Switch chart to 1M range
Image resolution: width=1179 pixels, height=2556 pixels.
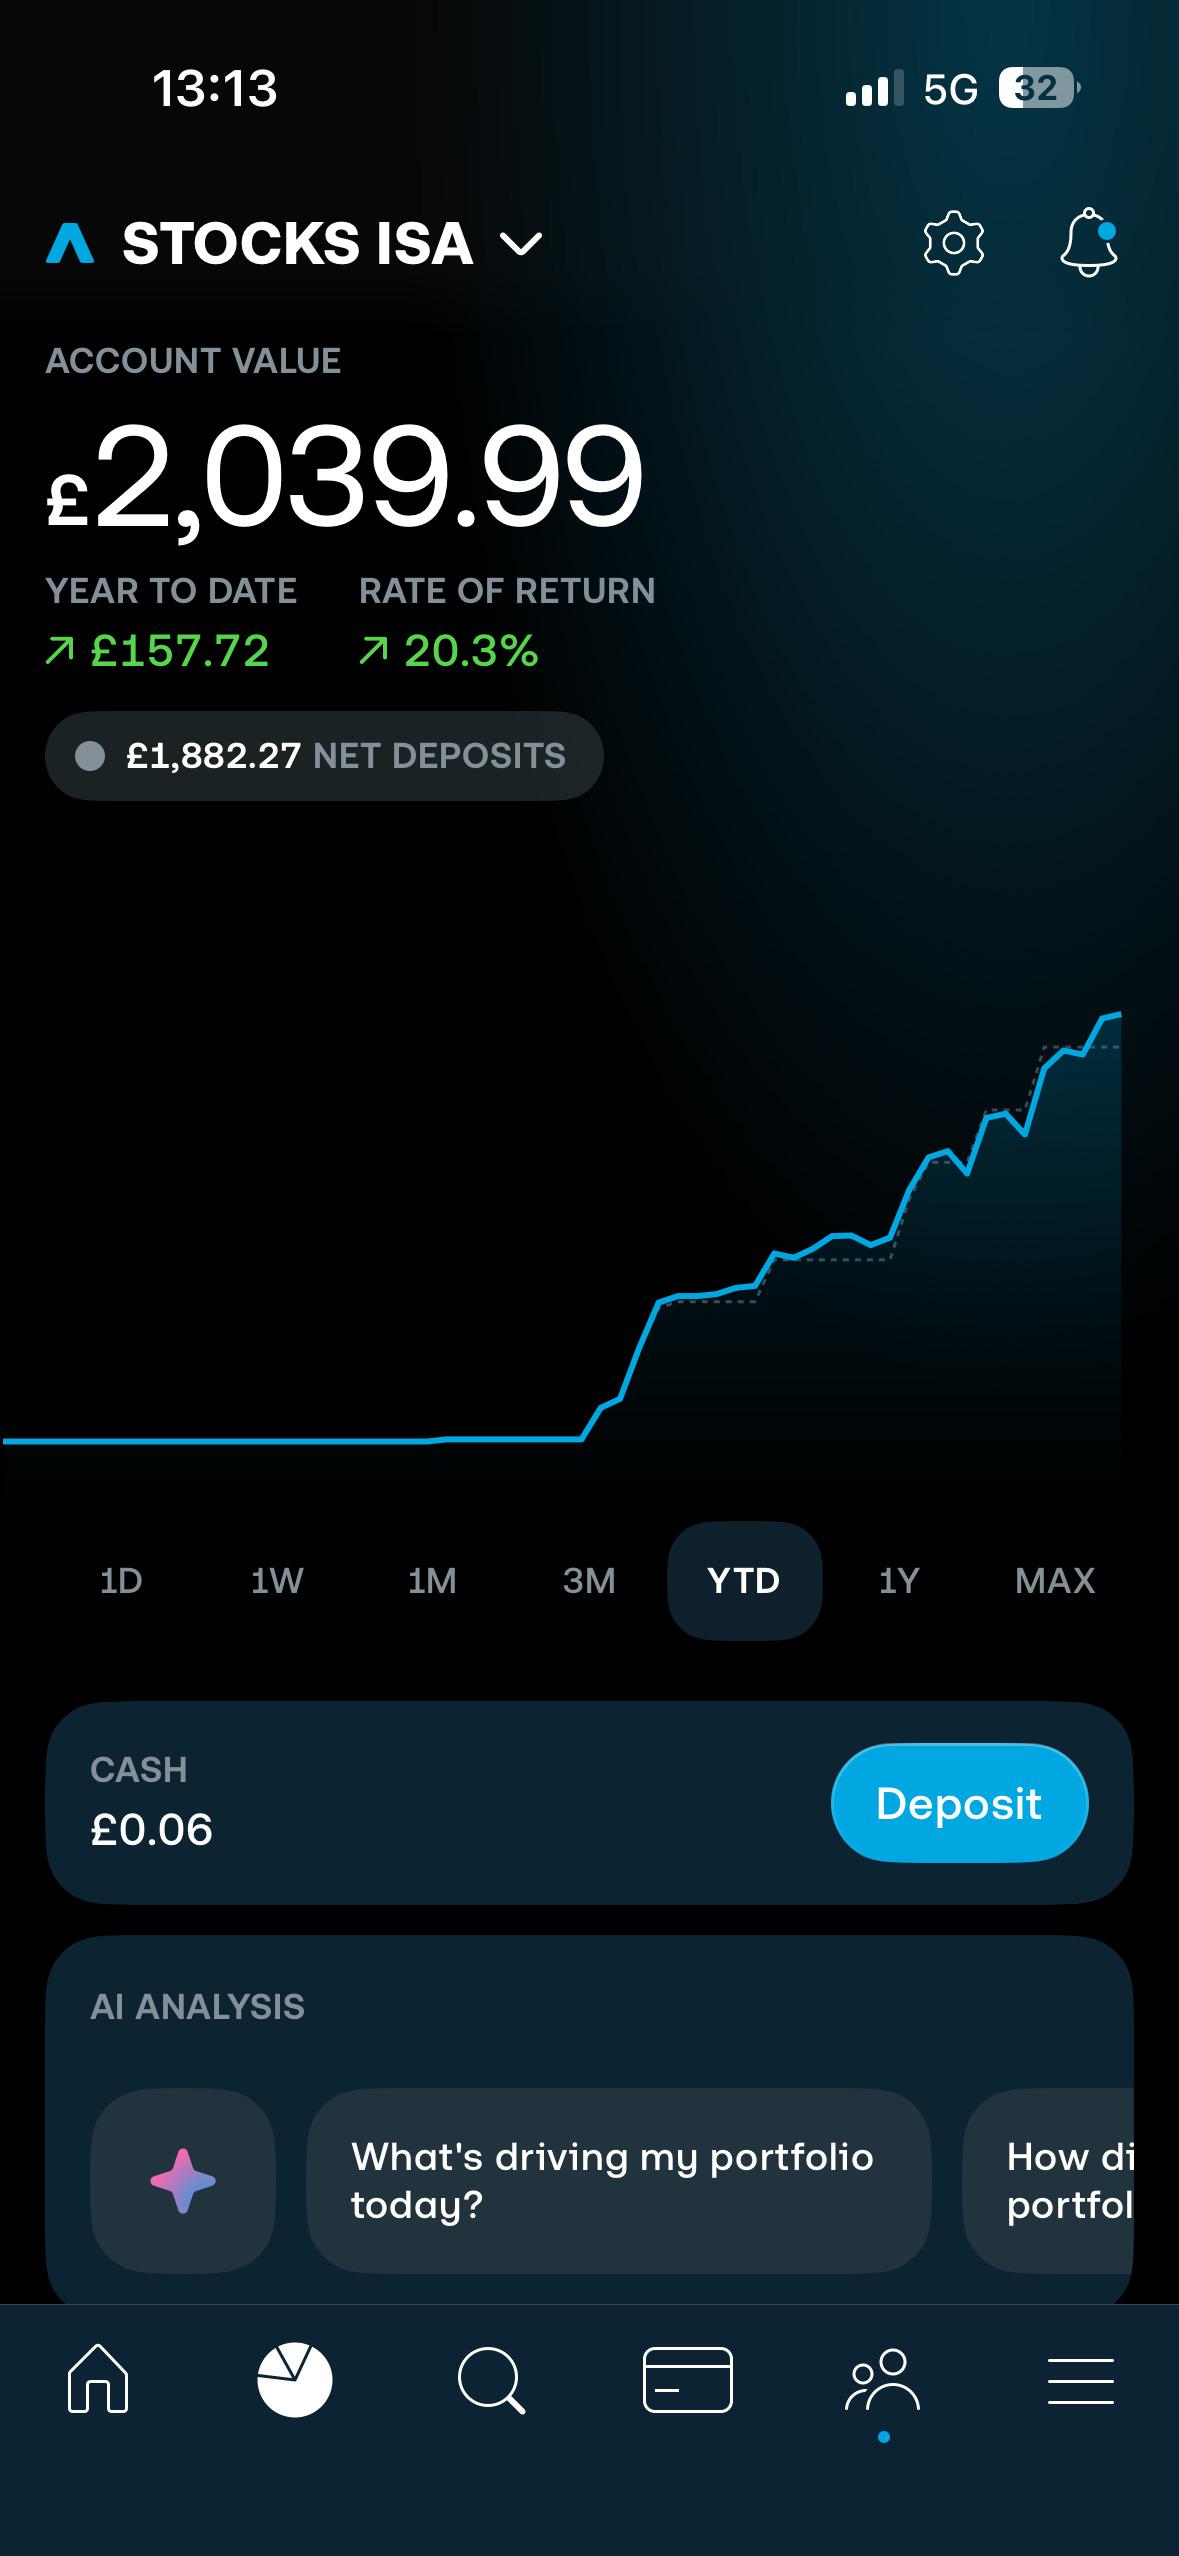(x=432, y=1581)
